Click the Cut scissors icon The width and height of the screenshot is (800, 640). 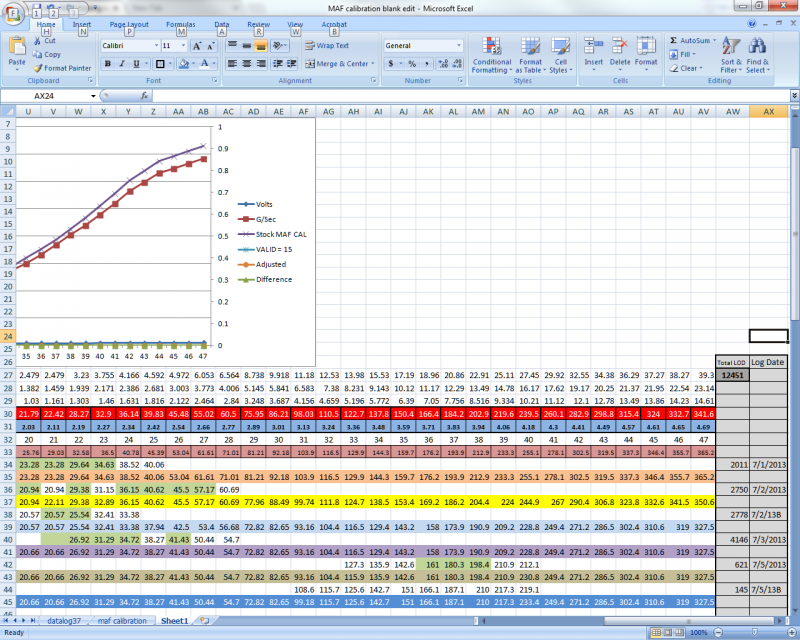37,41
